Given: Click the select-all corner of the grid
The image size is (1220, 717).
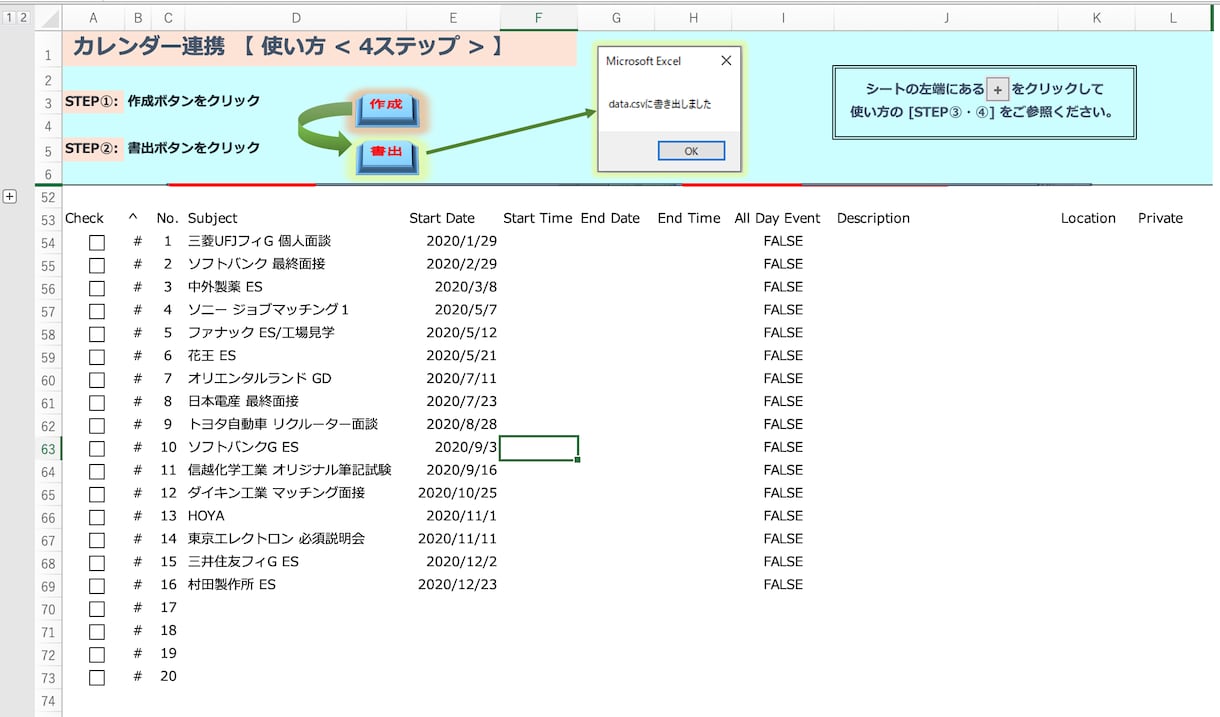Looking at the screenshot, I should (48, 17).
